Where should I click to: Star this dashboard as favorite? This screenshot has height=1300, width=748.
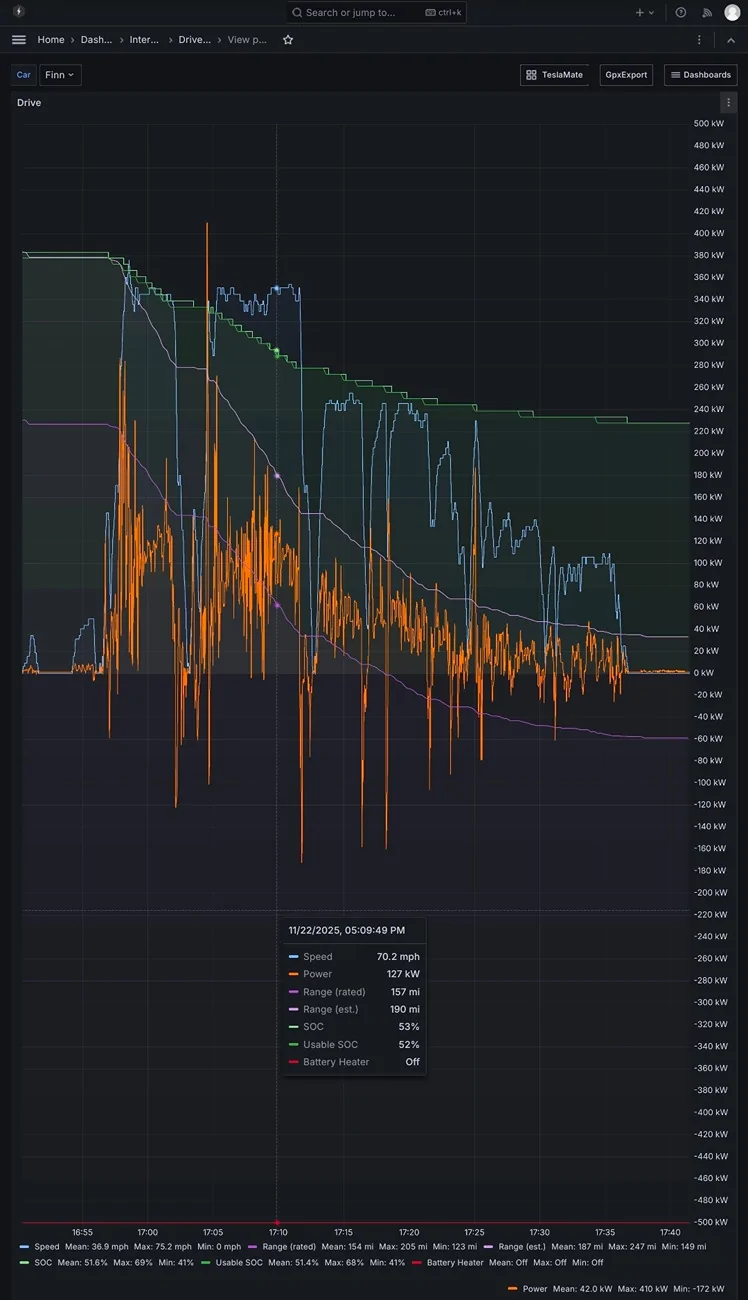point(288,40)
